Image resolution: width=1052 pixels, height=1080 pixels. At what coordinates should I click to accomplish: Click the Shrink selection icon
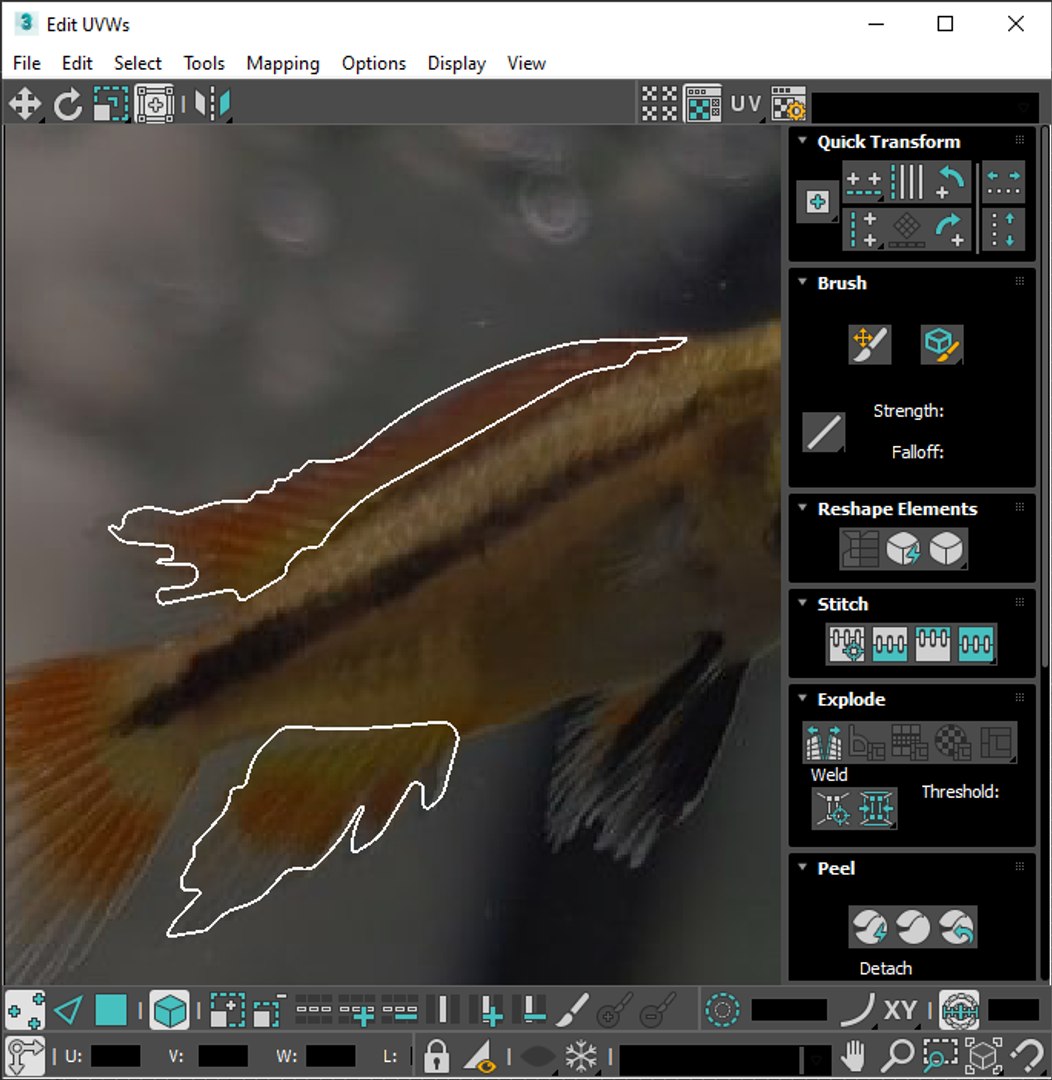pyautogui.click(x=270, y=1010)
